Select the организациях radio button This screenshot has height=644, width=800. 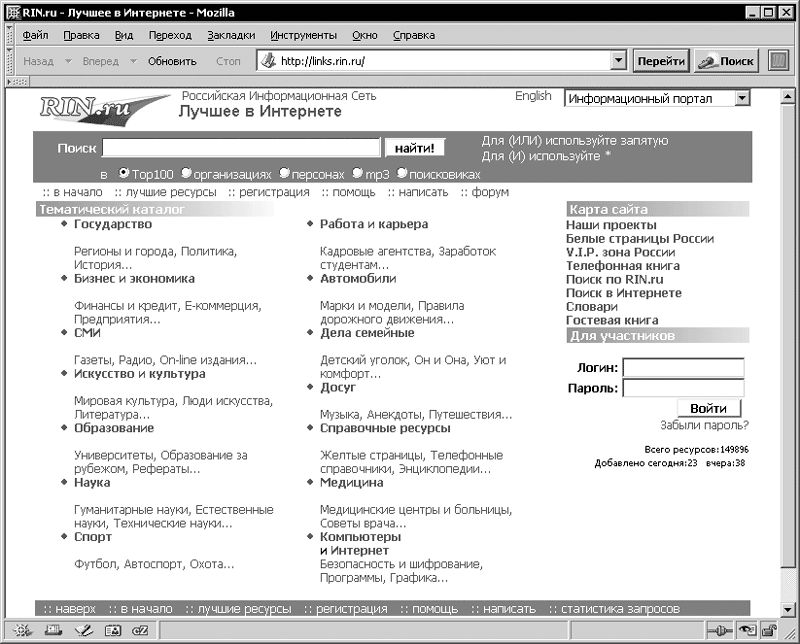coord(186,173)
